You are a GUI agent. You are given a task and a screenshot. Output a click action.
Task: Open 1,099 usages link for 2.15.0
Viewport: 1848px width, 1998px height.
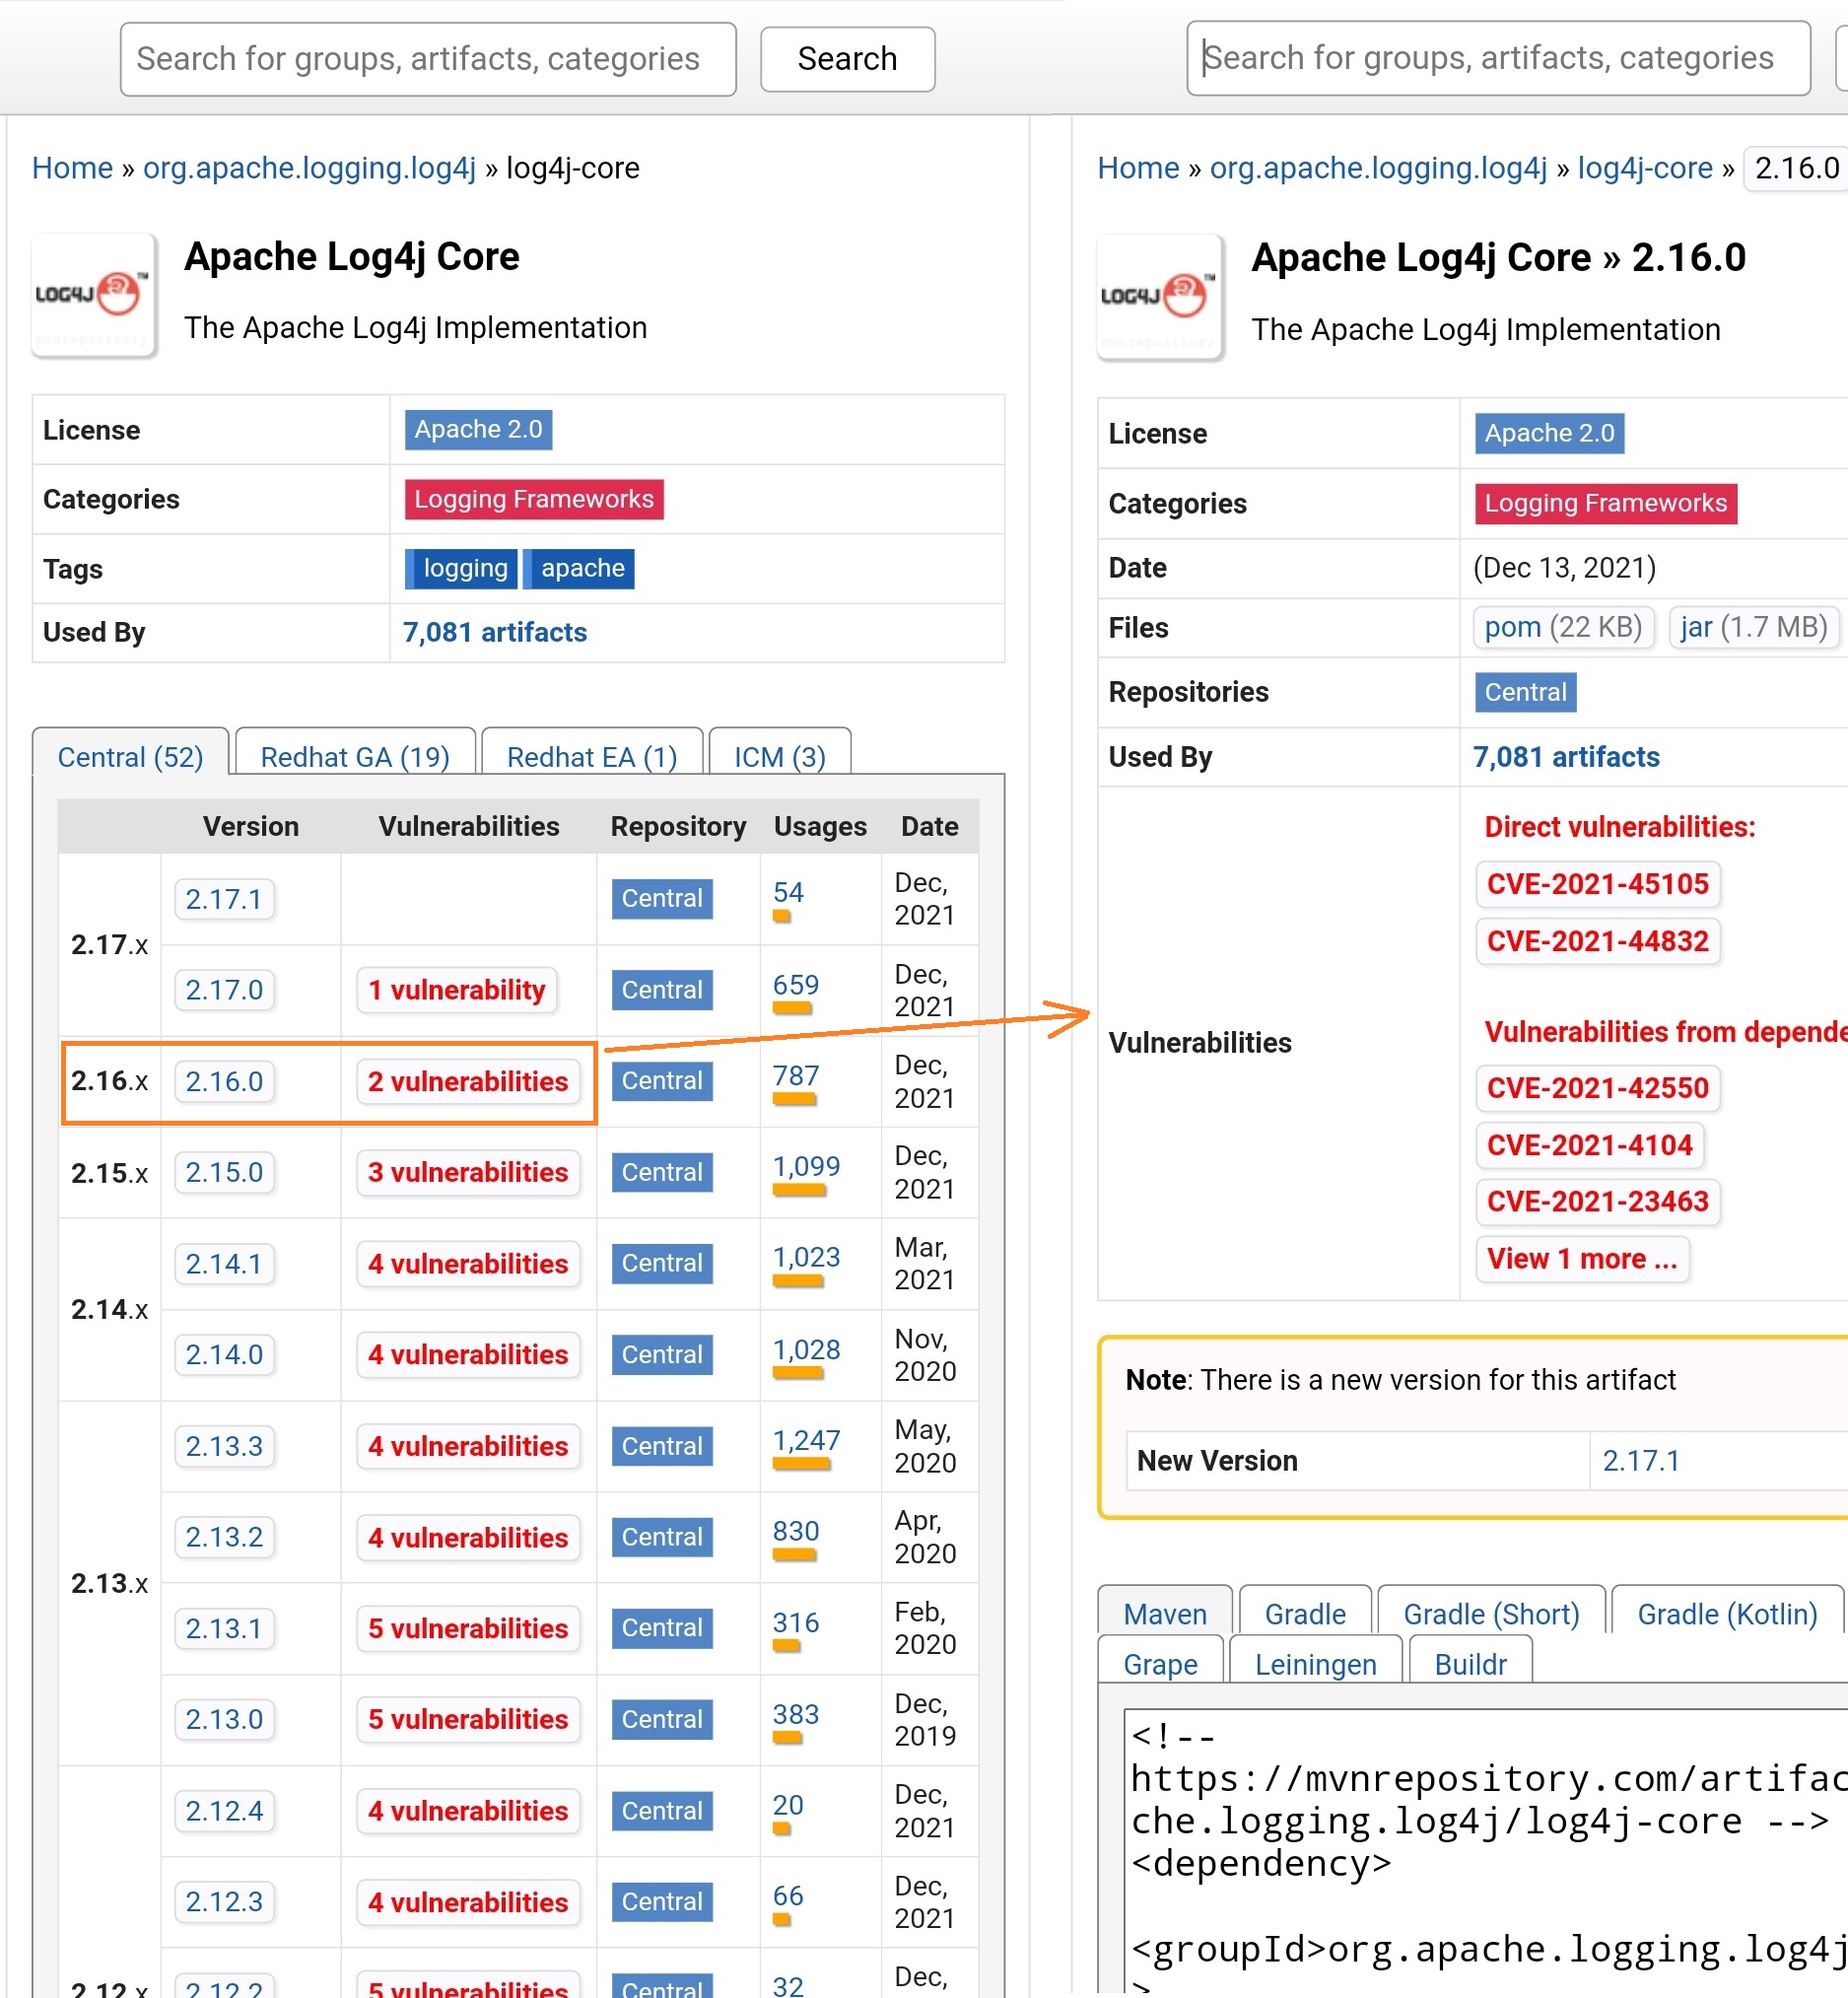(x=806, y=1167)
